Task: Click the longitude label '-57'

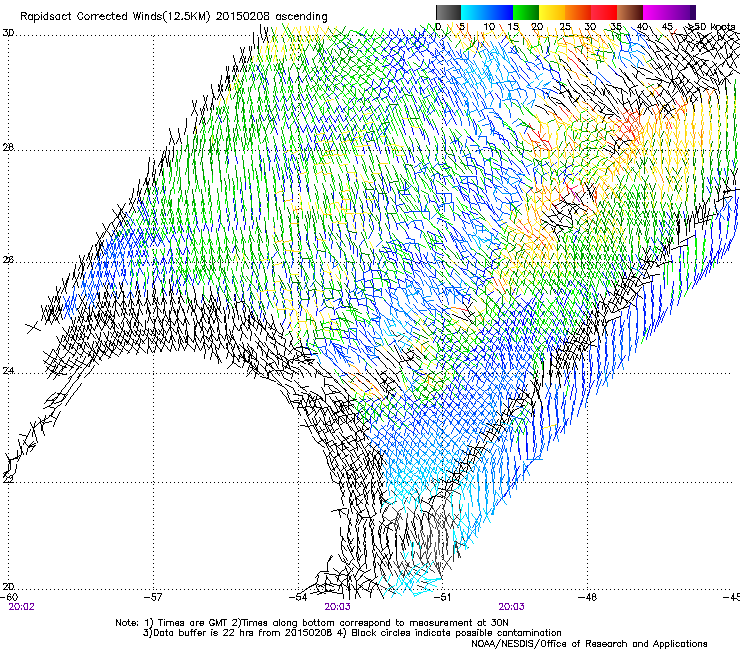Action: (153, 597)
